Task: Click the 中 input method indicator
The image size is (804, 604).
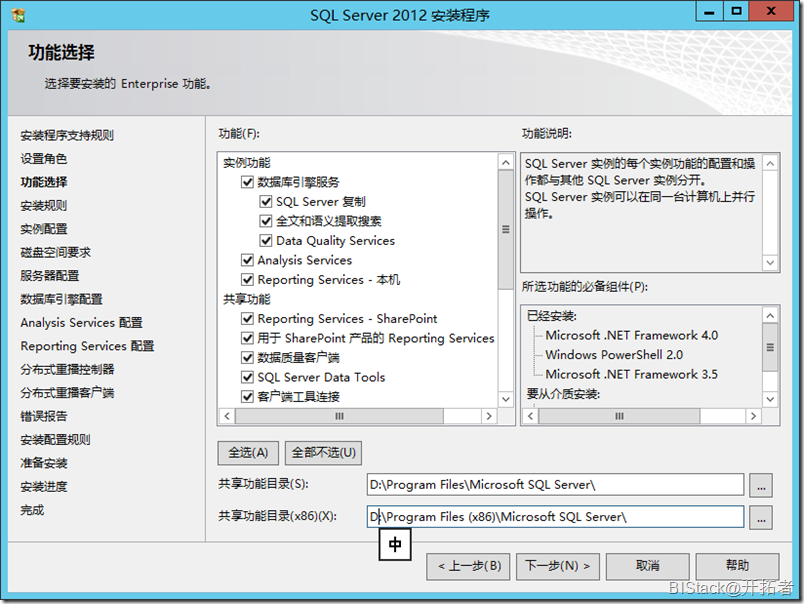Action: point(395,545)
